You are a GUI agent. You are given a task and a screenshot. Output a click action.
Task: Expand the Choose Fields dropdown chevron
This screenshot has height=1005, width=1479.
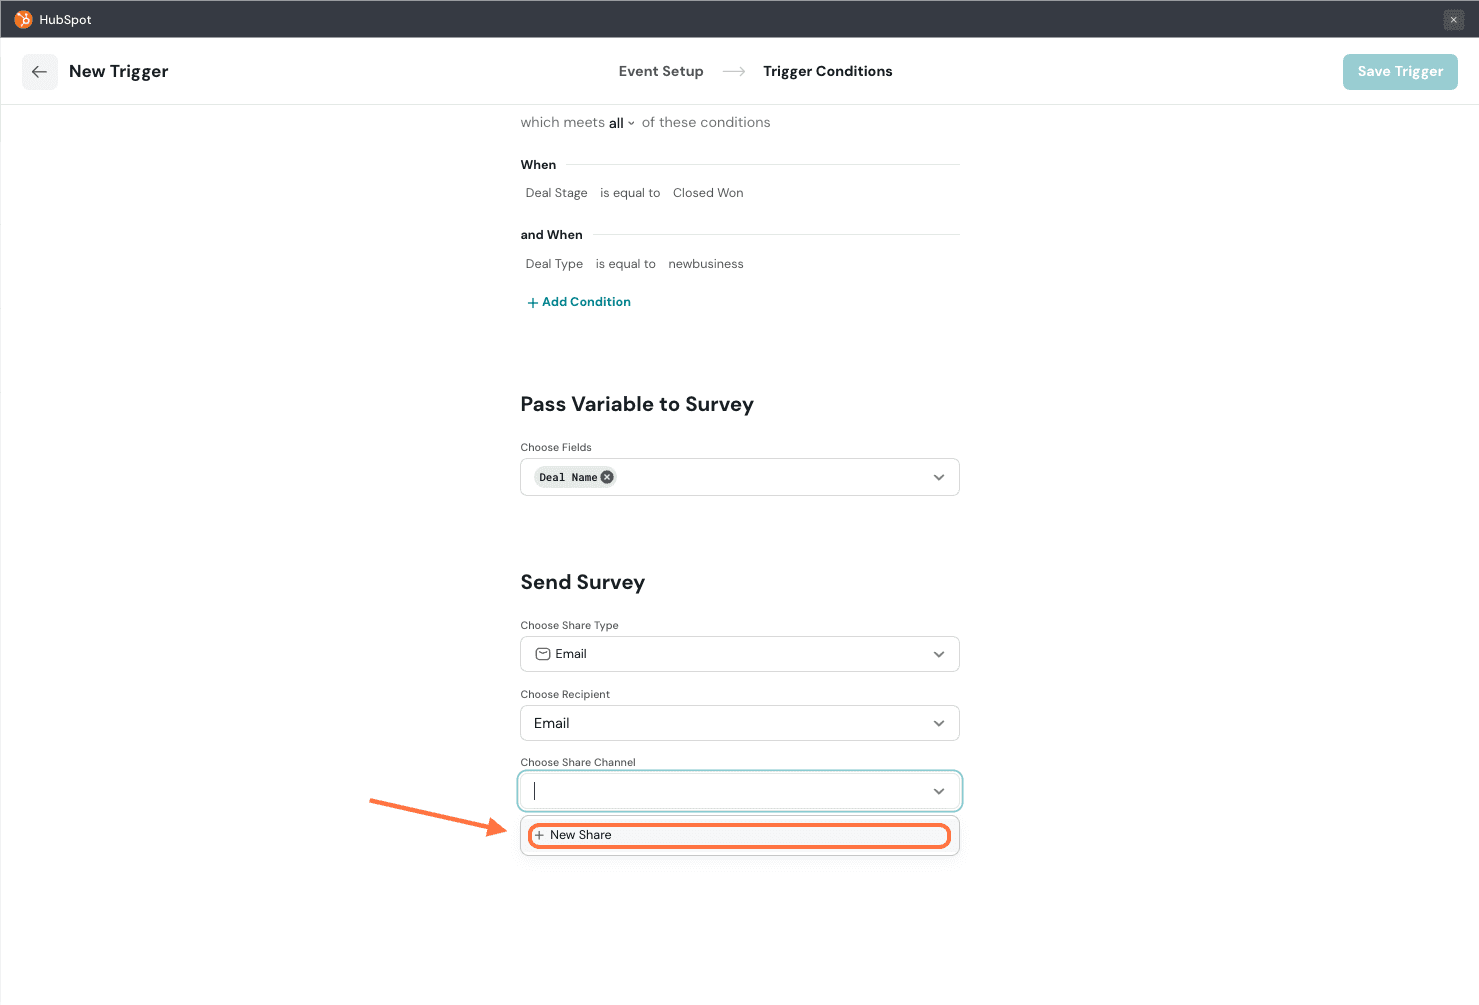pyautogui.click(x=938, y=477)
